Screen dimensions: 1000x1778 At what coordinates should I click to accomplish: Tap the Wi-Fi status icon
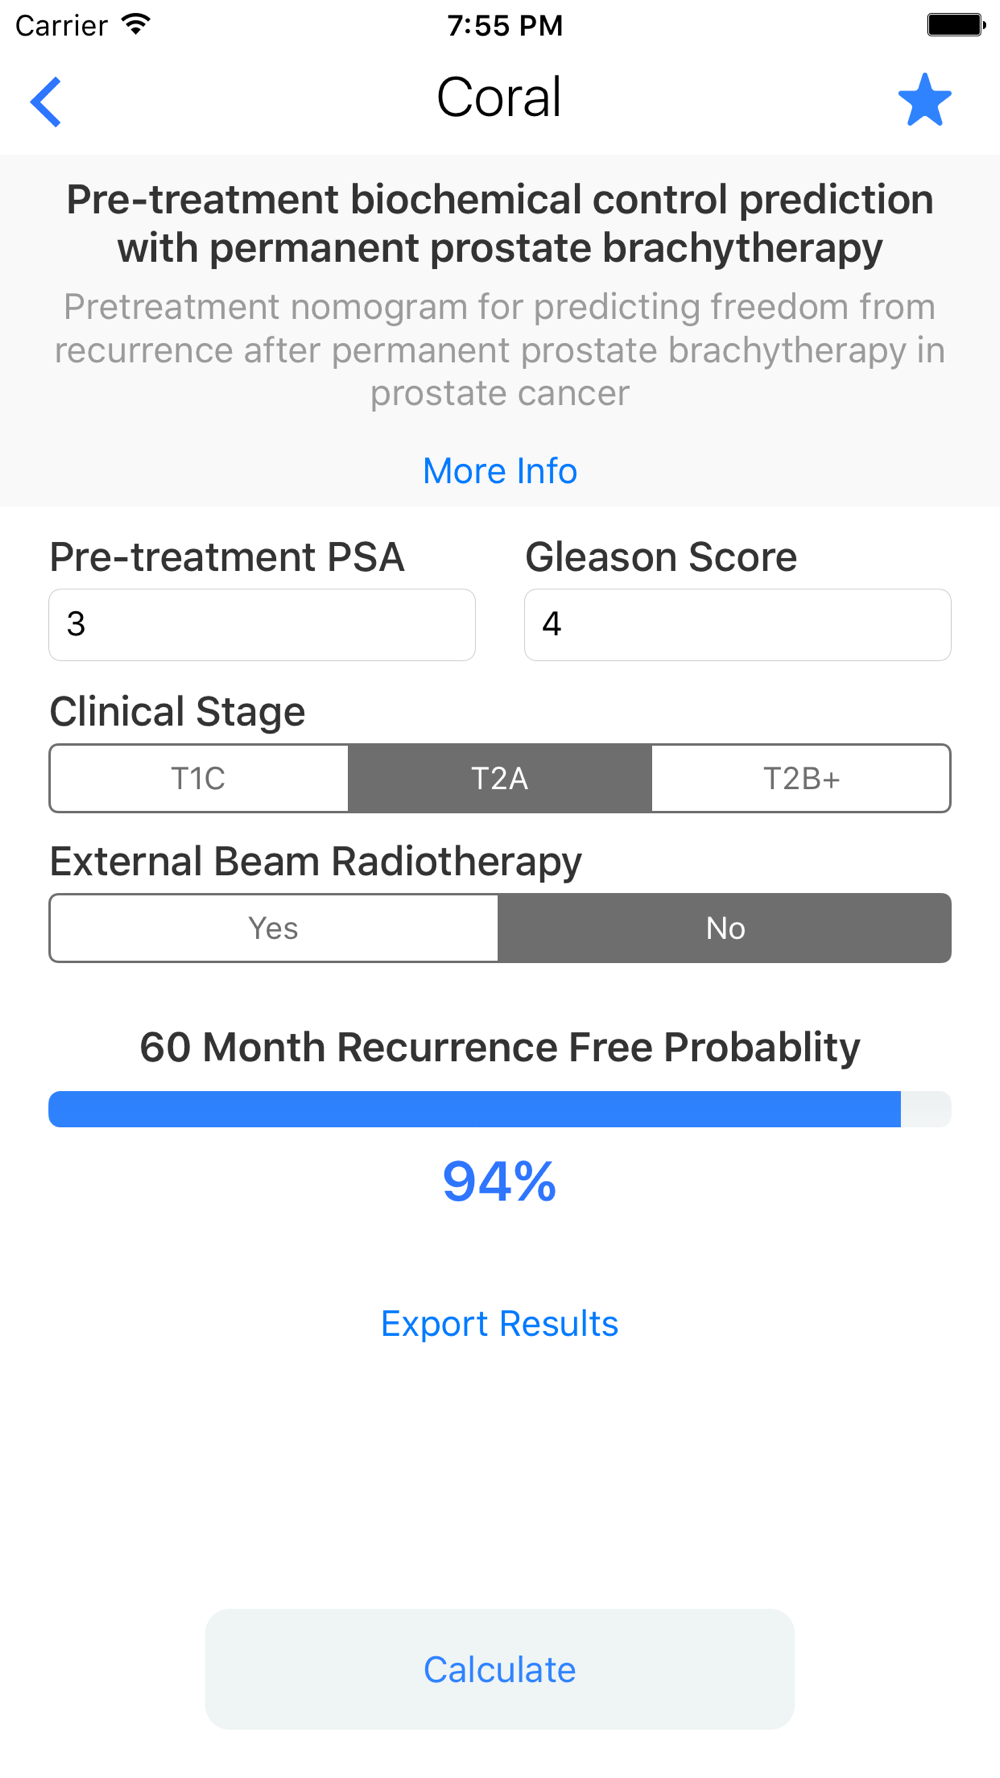coord(135,24)
